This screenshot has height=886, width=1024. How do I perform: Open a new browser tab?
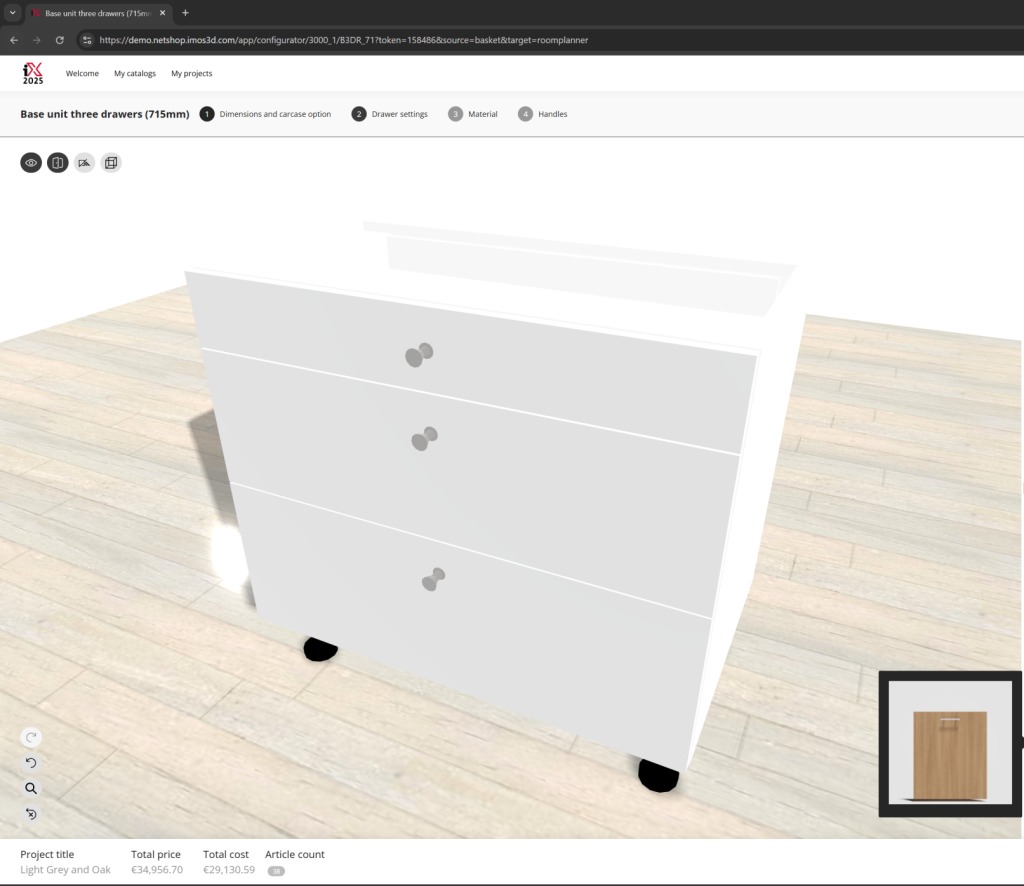pos(185,13)
